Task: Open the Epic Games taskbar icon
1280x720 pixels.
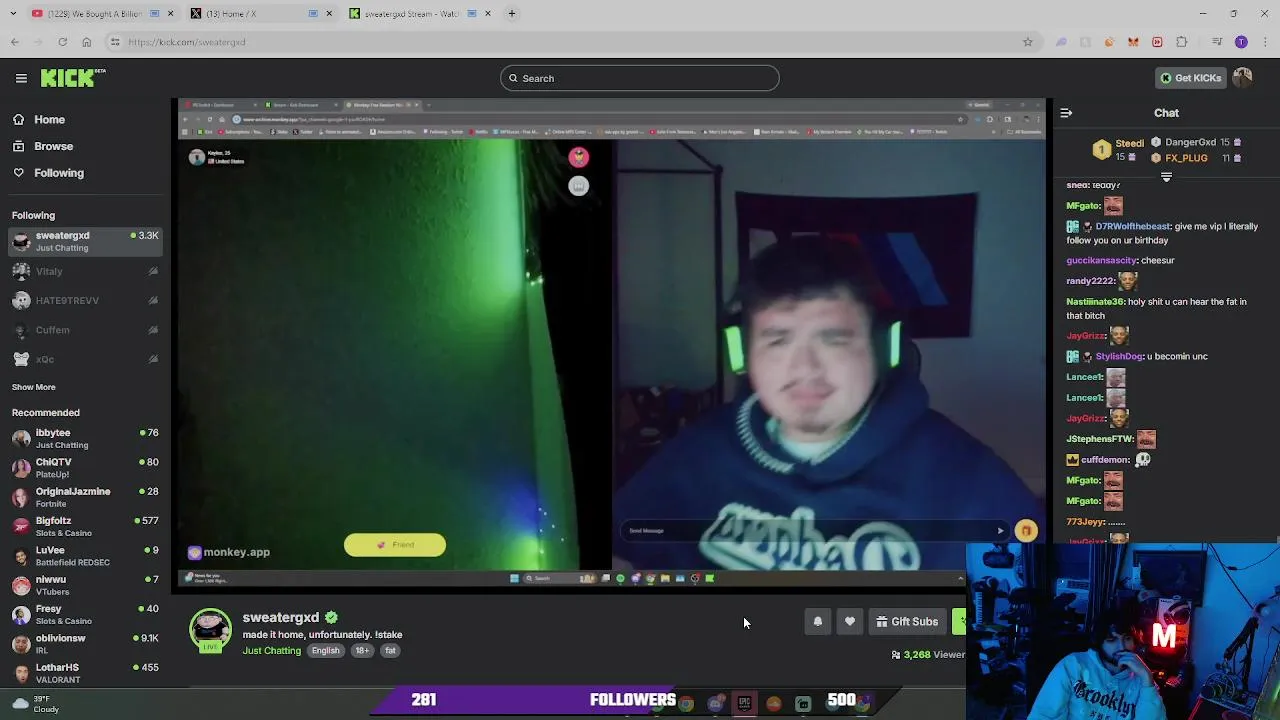Action: click(x=744, y=704)
